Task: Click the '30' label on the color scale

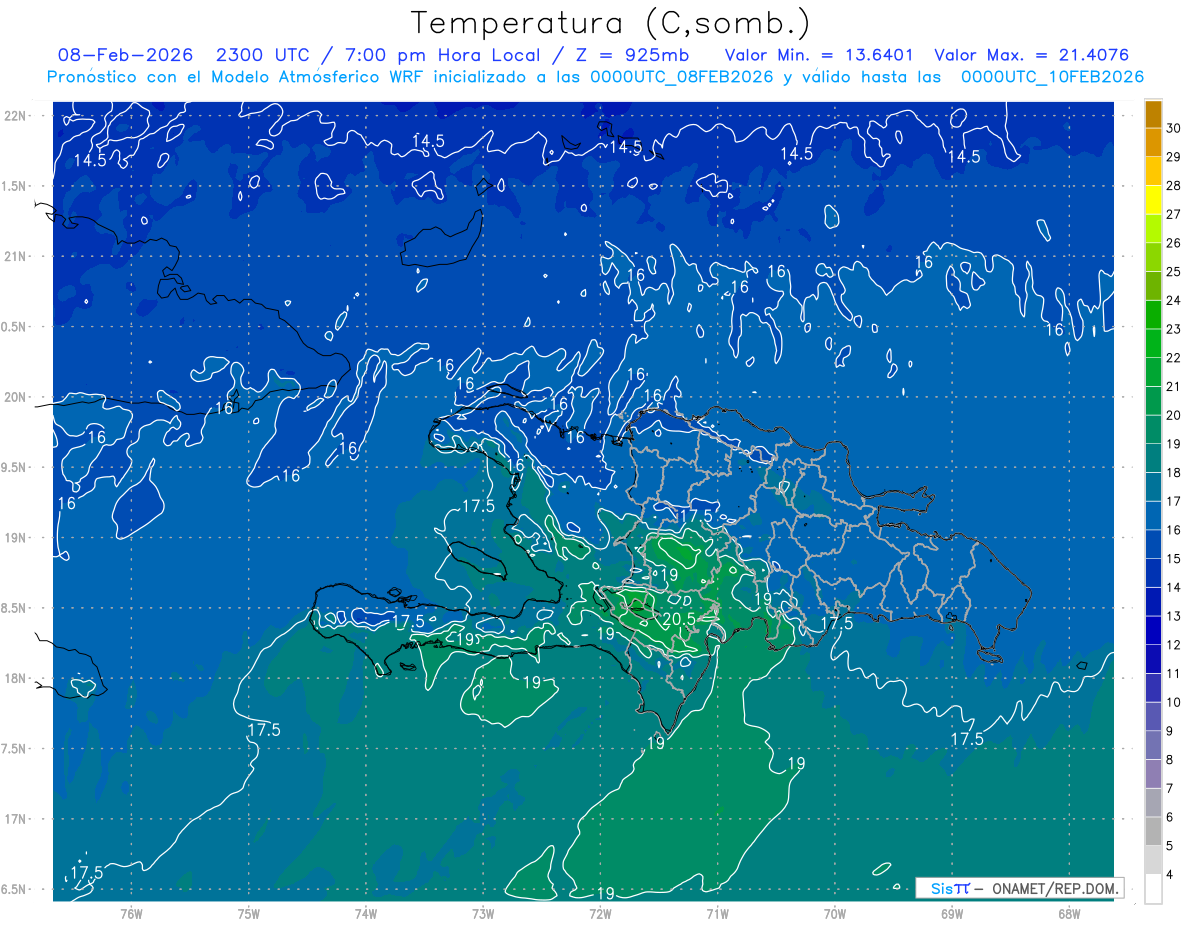Action: click(x=1173, y=128)
